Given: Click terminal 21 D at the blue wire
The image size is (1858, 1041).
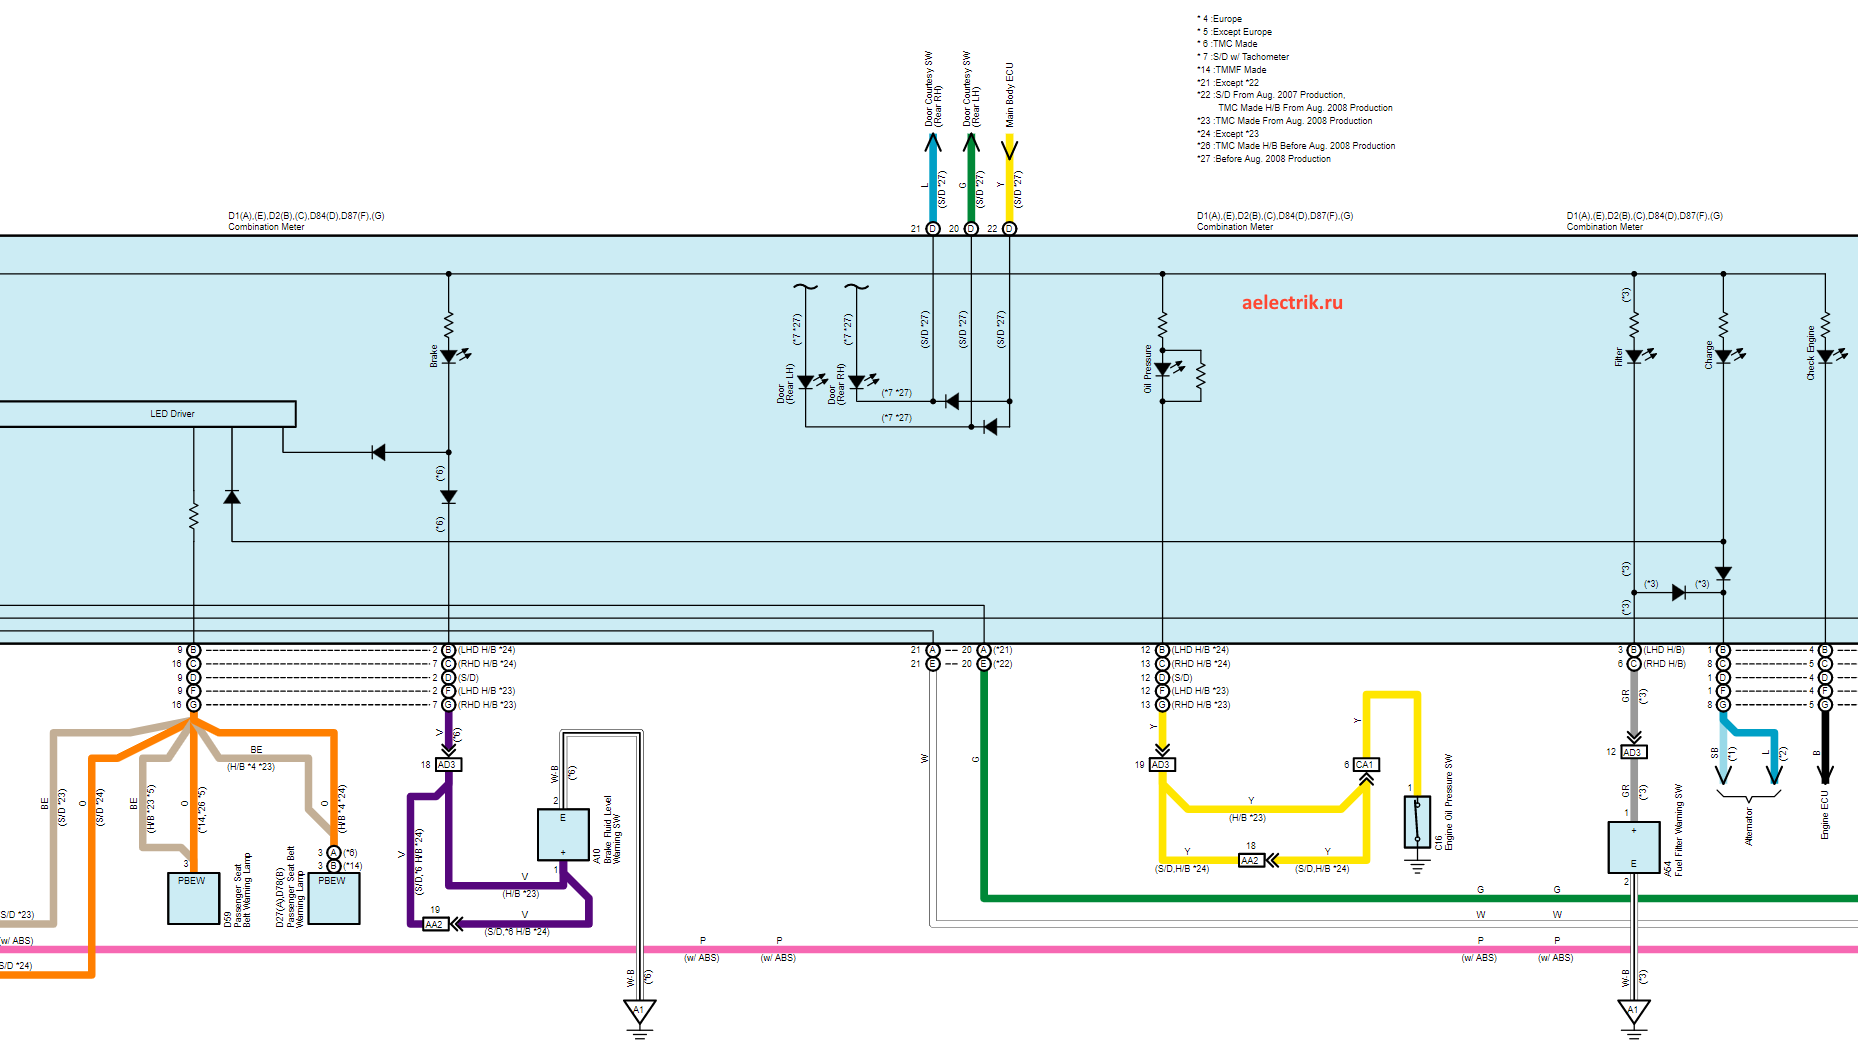Looking at the screenshot, I should pos(933,229).
